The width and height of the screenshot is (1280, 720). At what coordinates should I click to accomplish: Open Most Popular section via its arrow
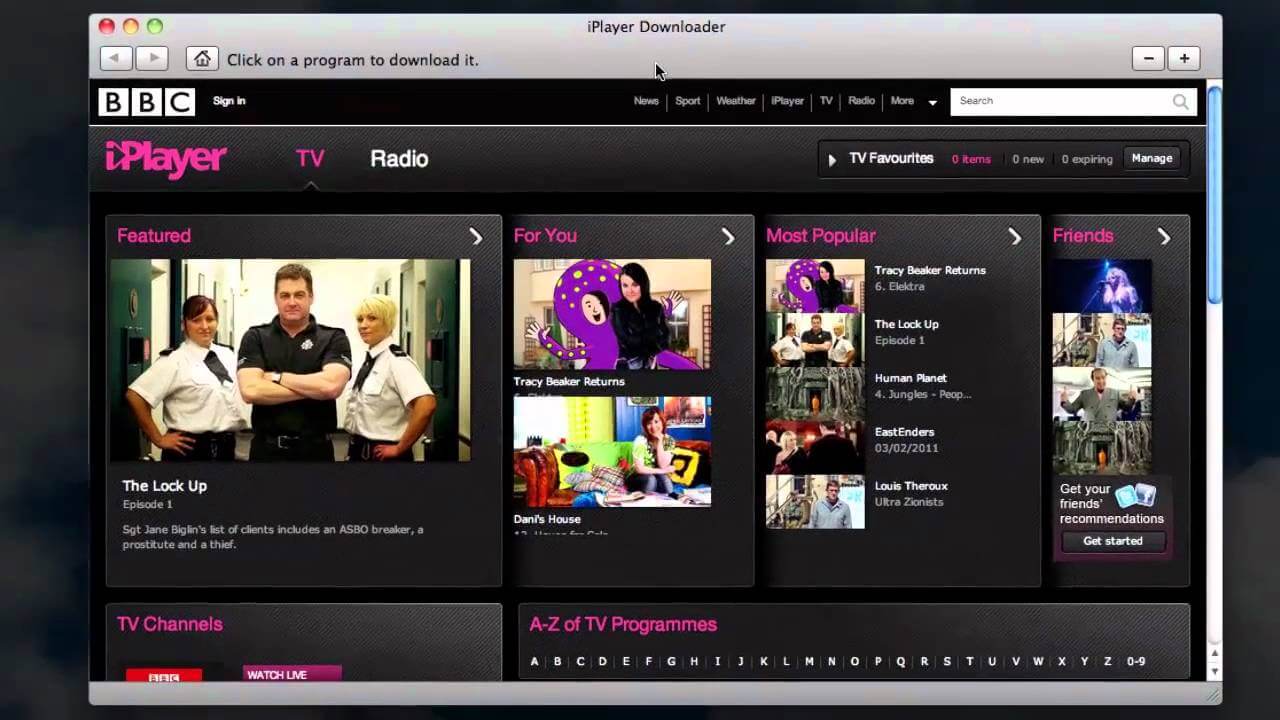pyautogui.click(x=1015, y=236)
